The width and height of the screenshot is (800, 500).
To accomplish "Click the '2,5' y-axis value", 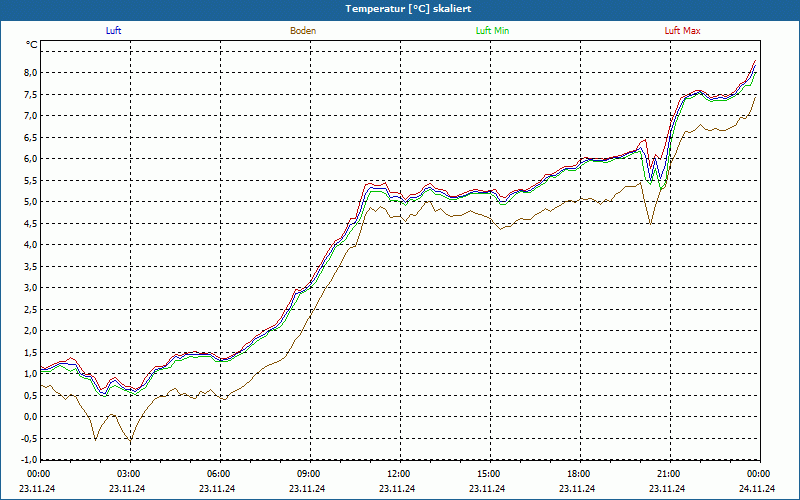I will click(31, 309).
